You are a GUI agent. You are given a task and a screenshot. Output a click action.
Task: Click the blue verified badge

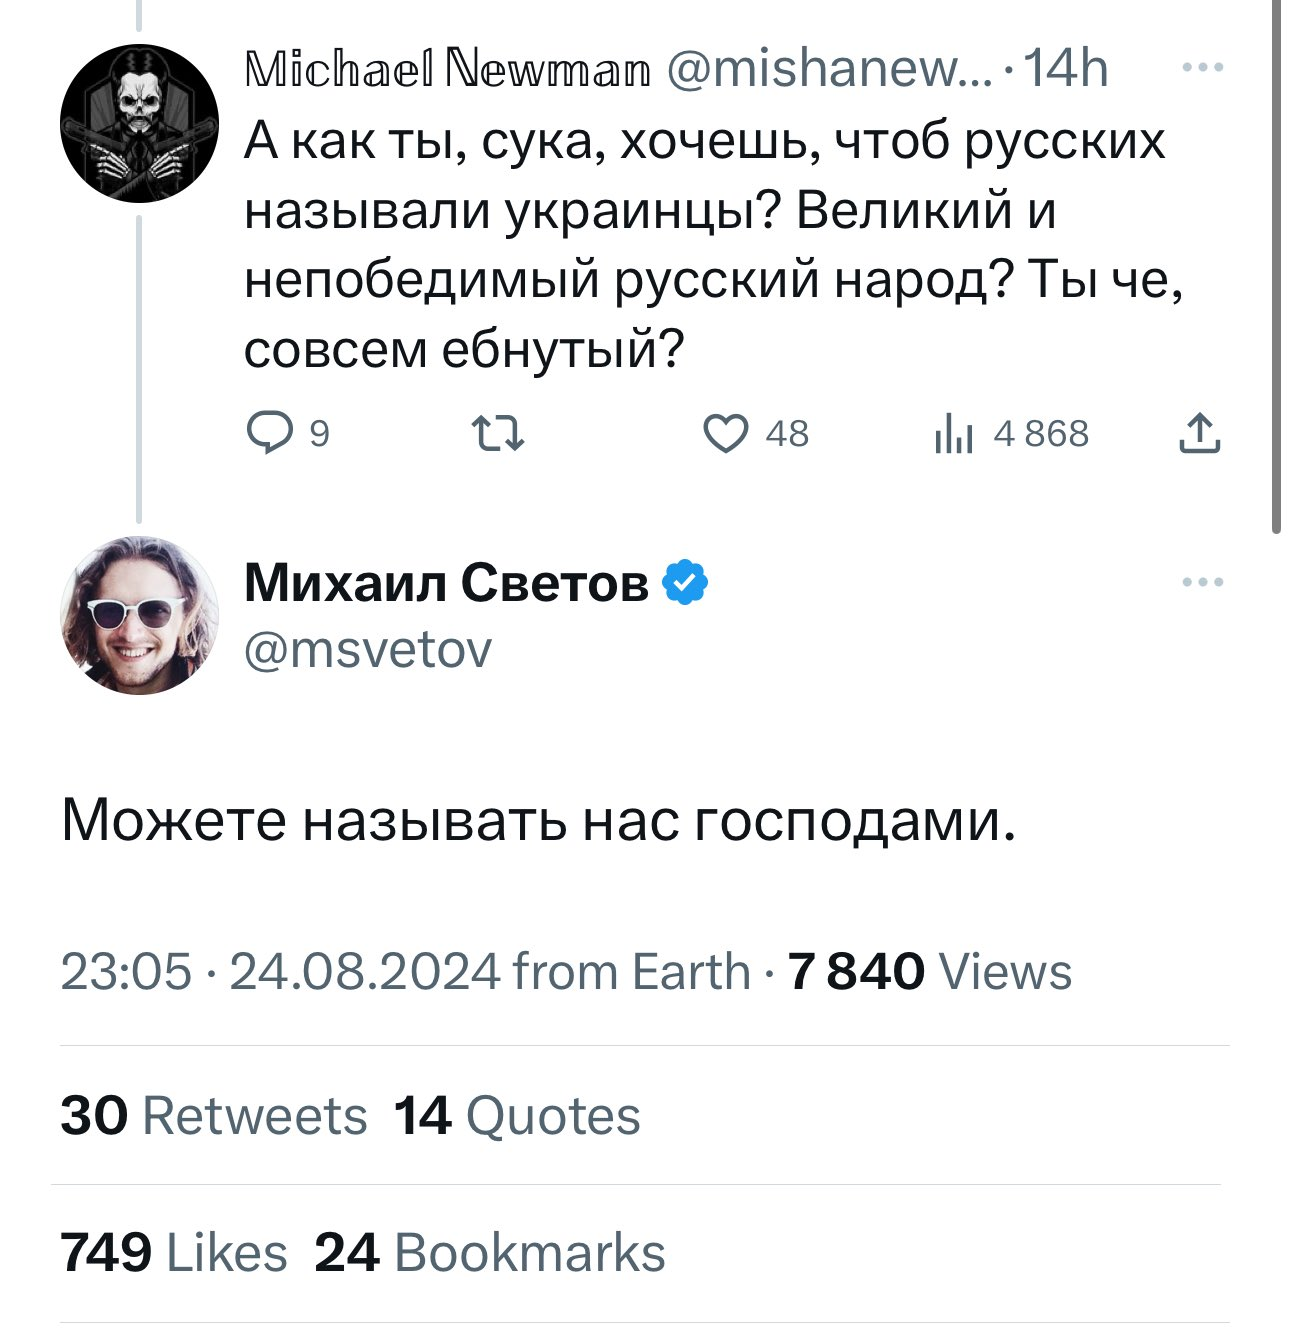[685, 582]
